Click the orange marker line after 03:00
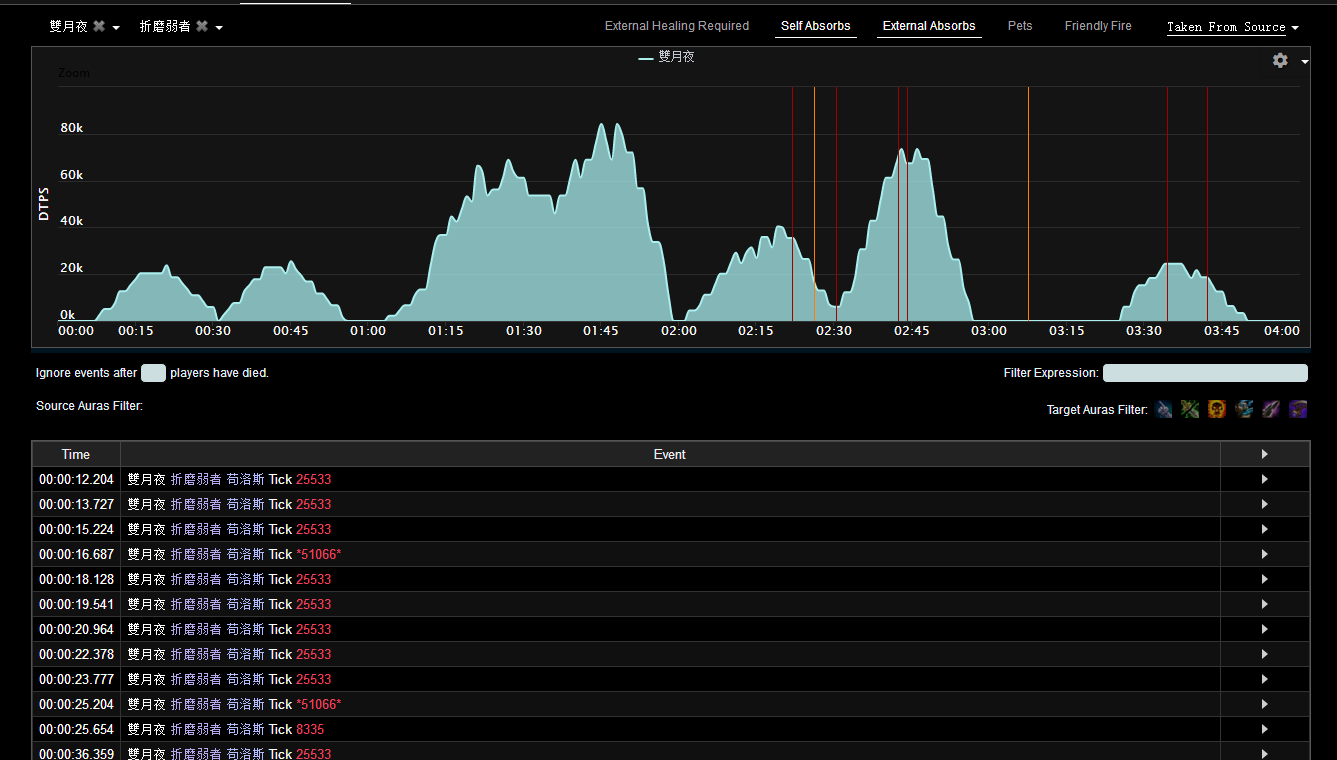The image size is (1337, 760). tap(1028, 203)
